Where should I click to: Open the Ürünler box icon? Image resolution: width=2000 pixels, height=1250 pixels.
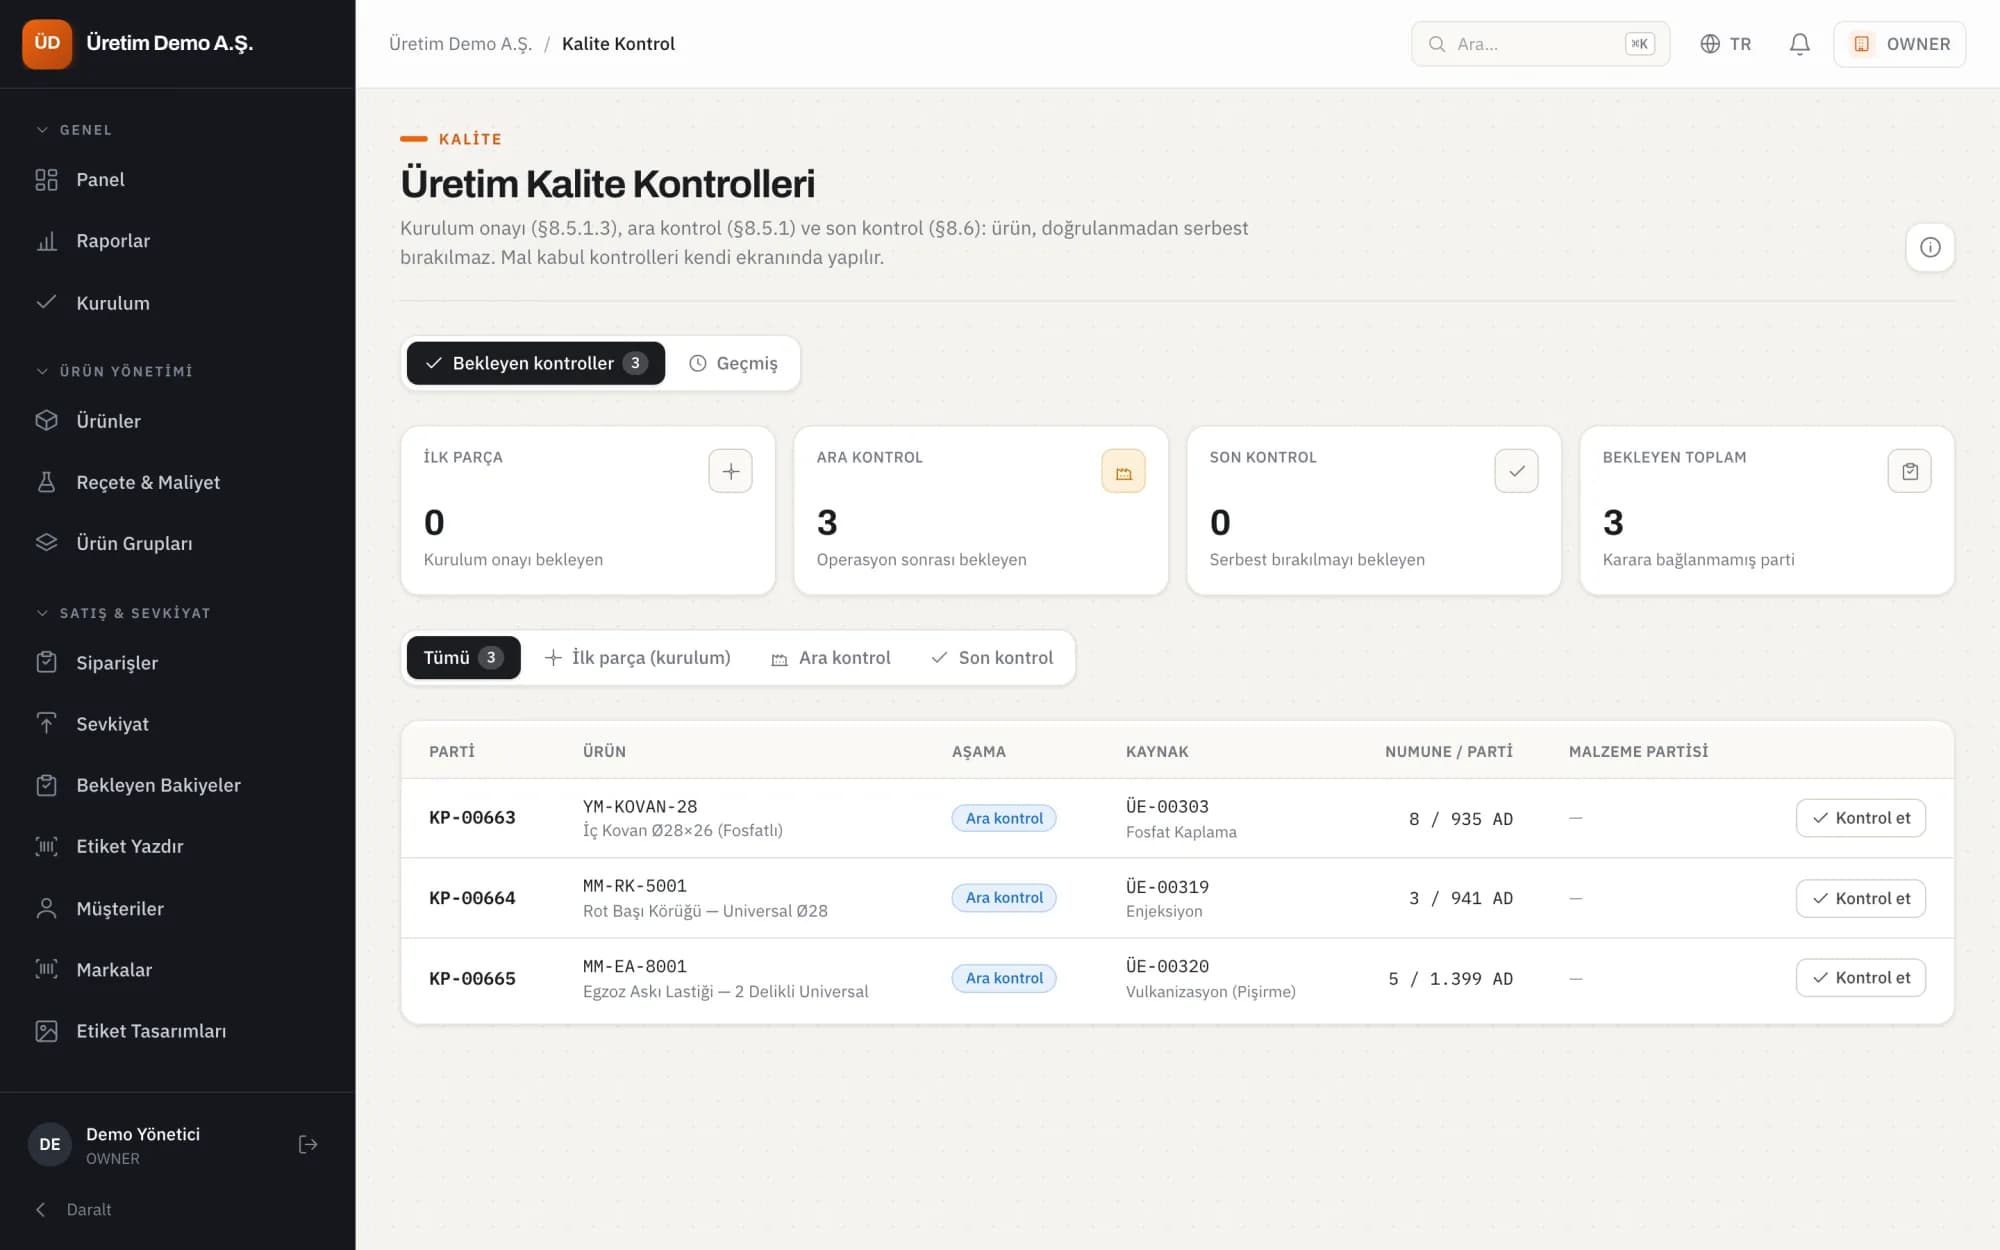click(46, 421)
